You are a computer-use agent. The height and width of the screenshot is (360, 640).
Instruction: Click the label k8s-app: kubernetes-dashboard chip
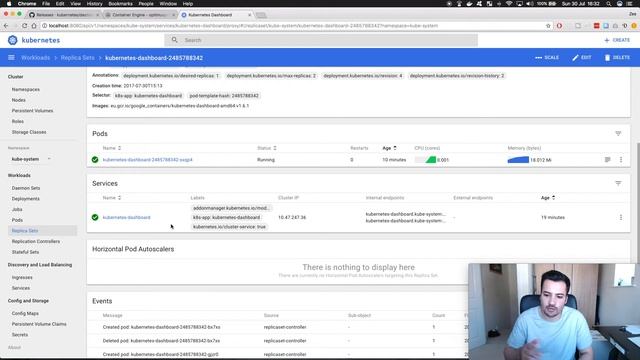[227, 217]
